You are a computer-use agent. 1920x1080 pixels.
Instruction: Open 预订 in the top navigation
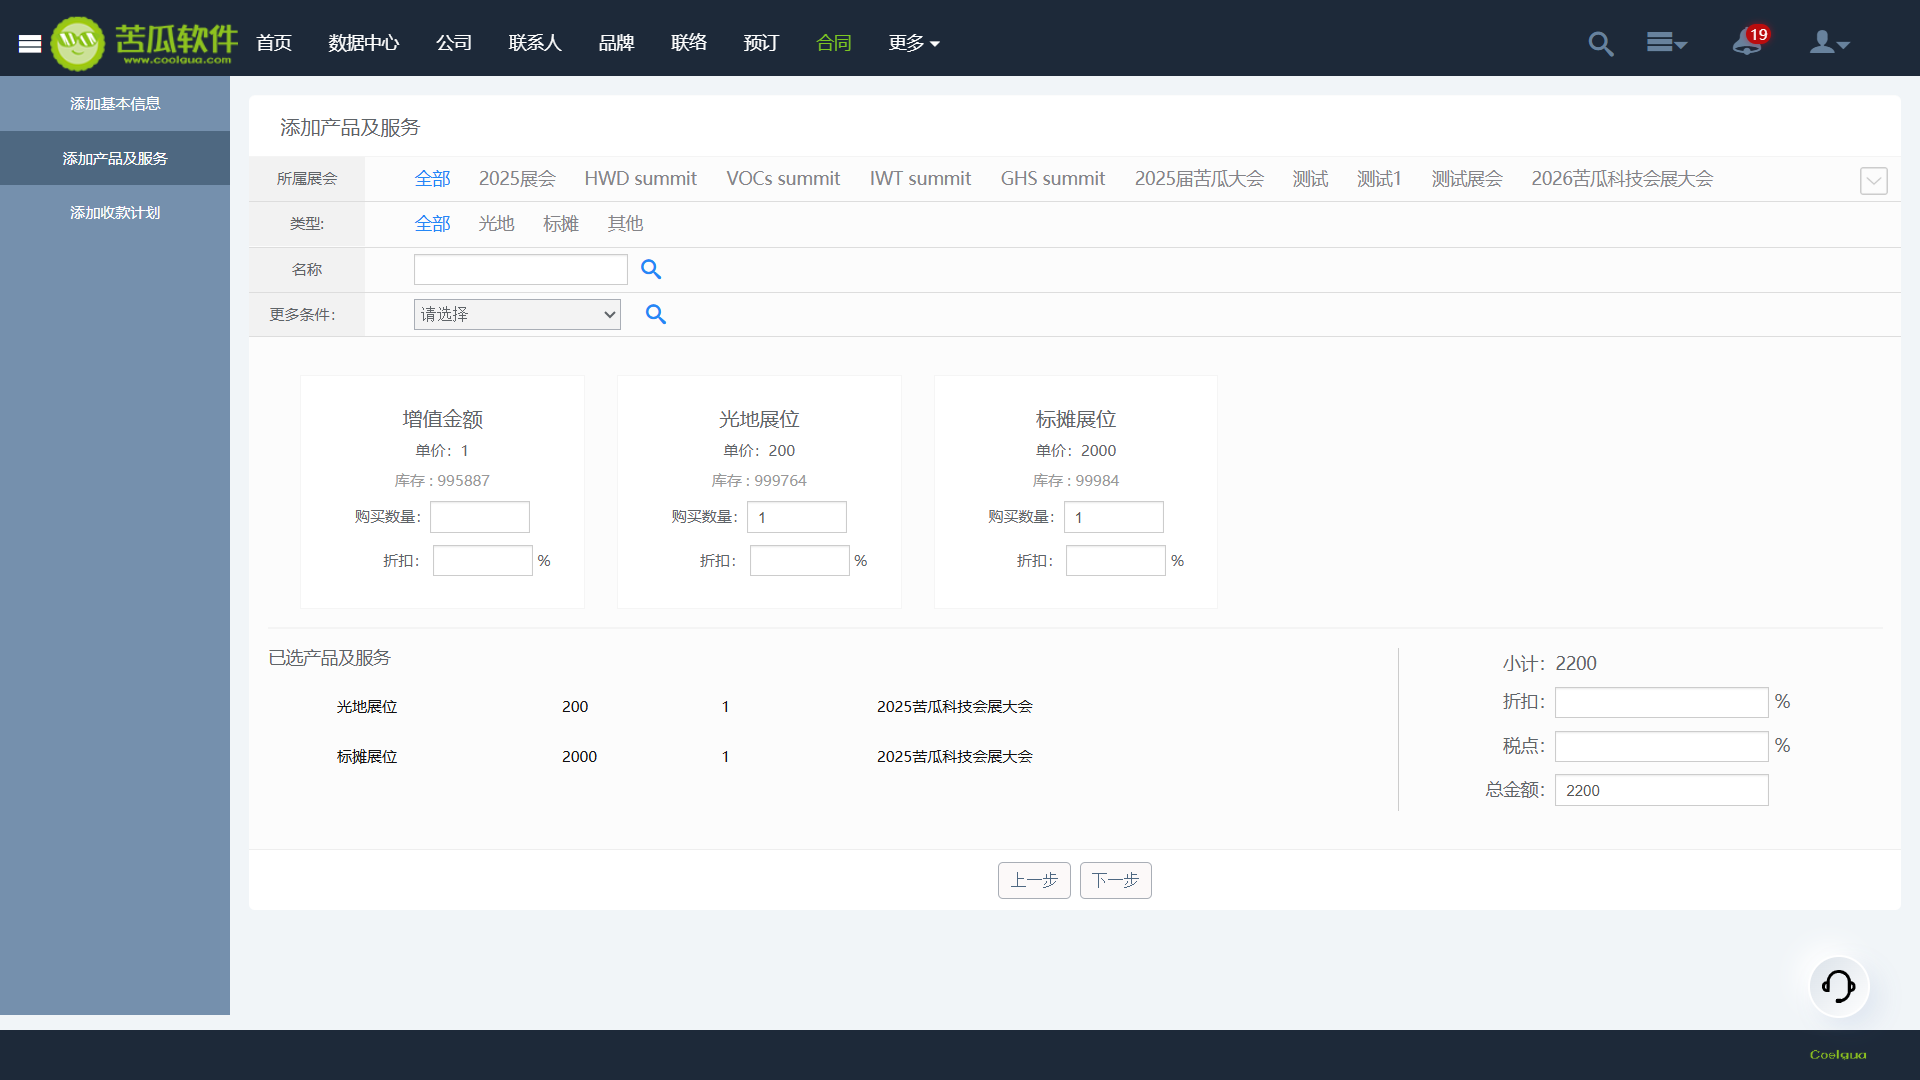(x=761, y=43)
